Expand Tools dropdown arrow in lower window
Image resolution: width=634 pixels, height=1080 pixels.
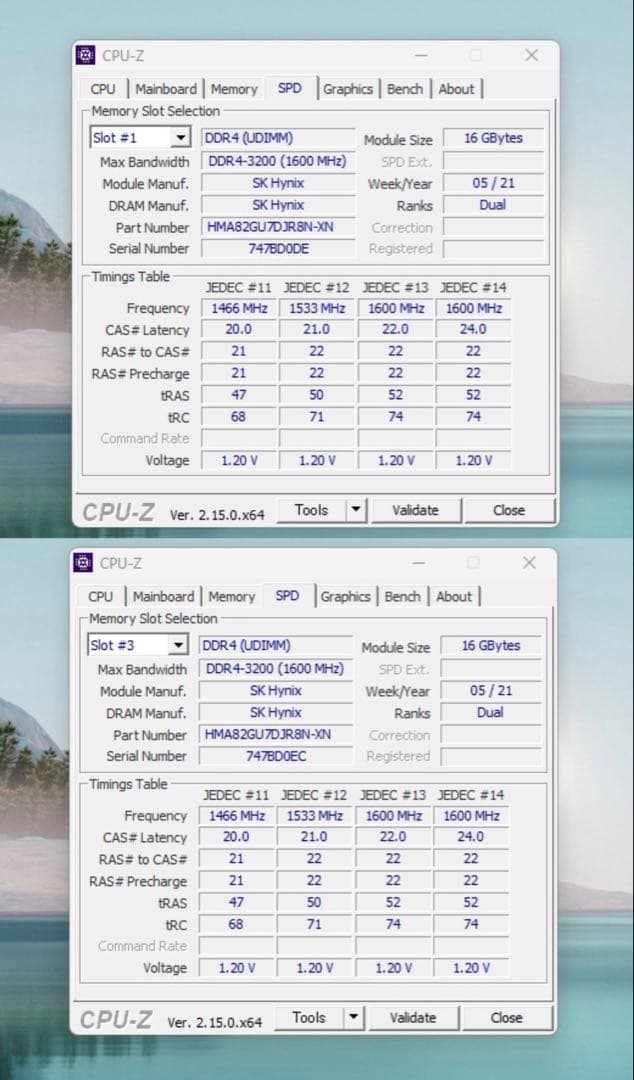[353, 1017]
